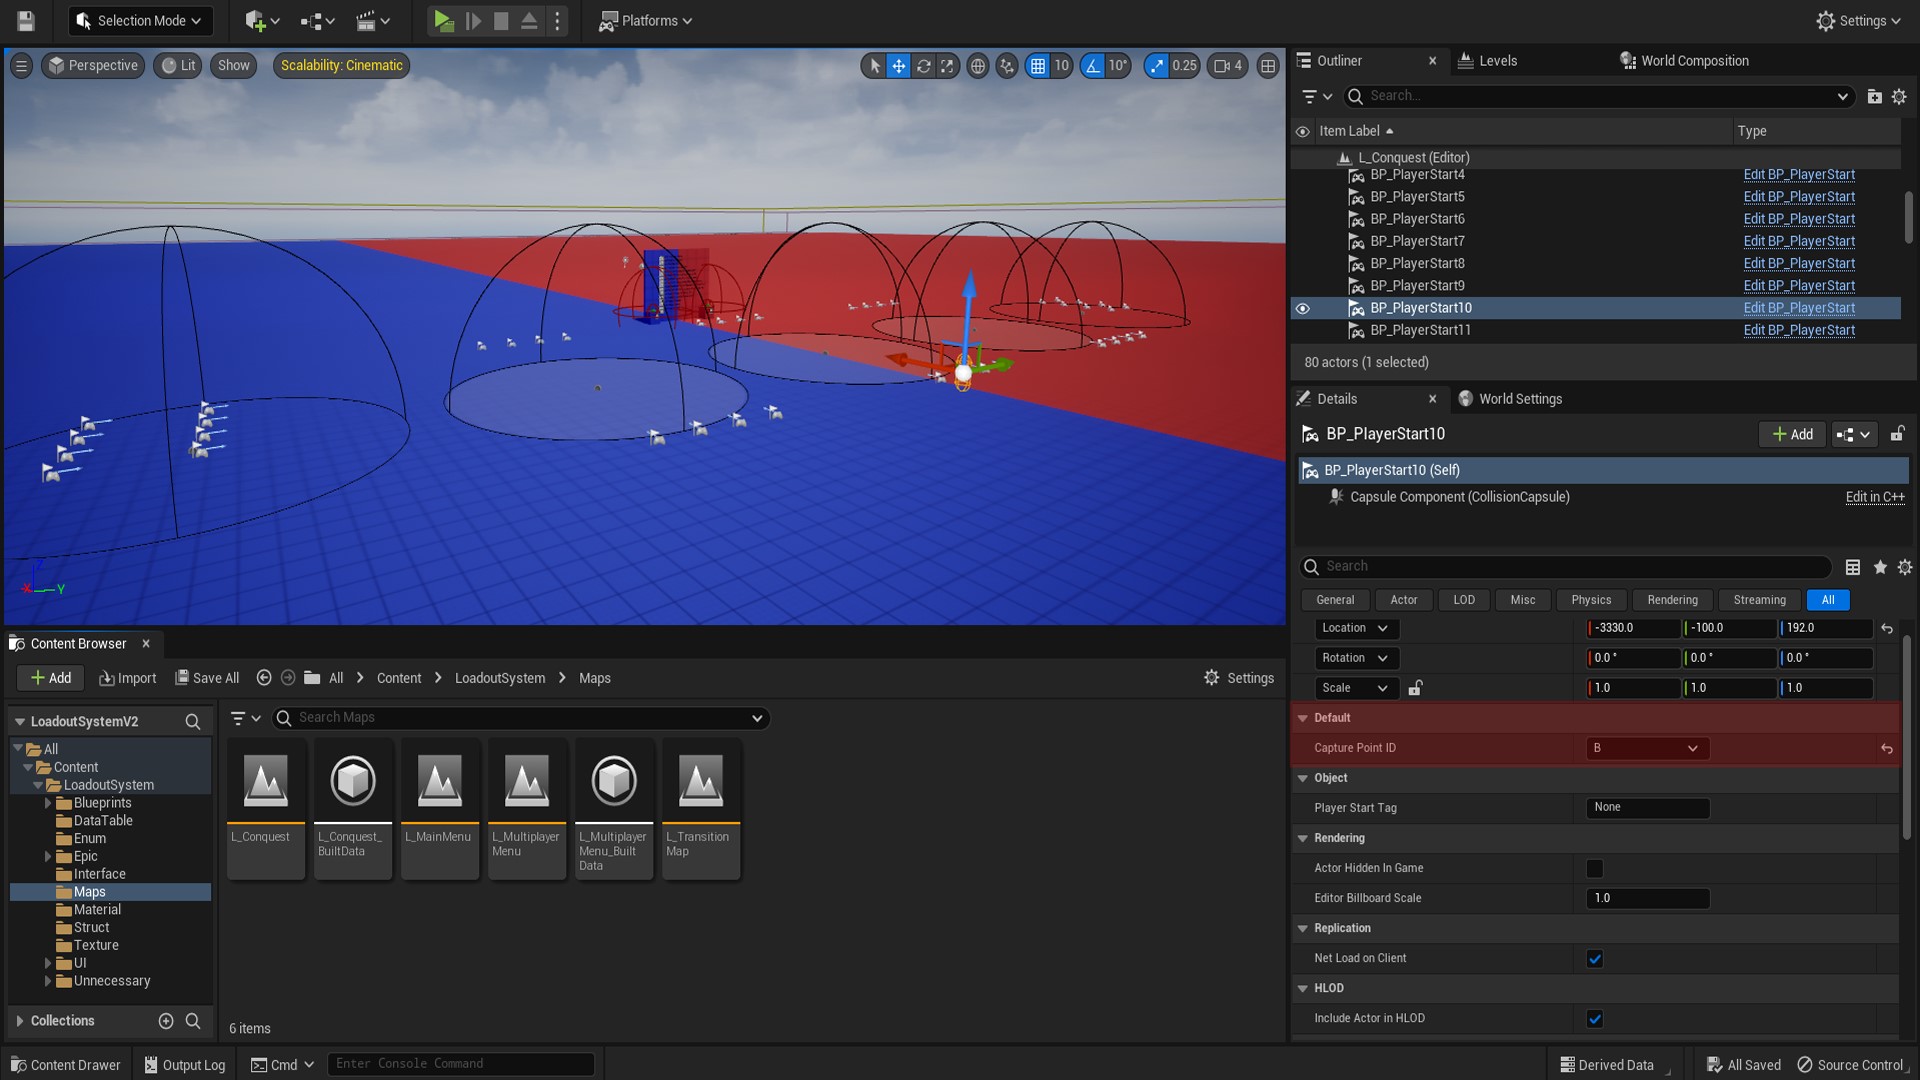Click the Import button in Content Browser

point(128,678)
